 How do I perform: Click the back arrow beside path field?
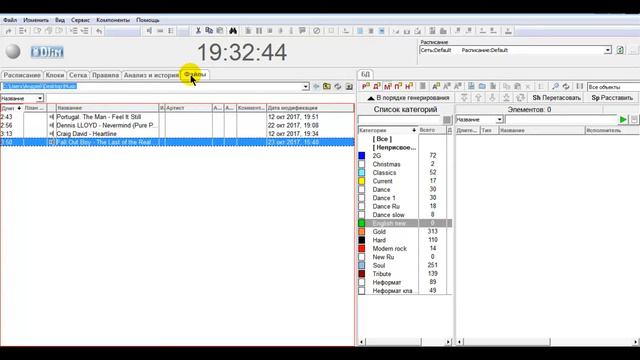pos(316,87)
